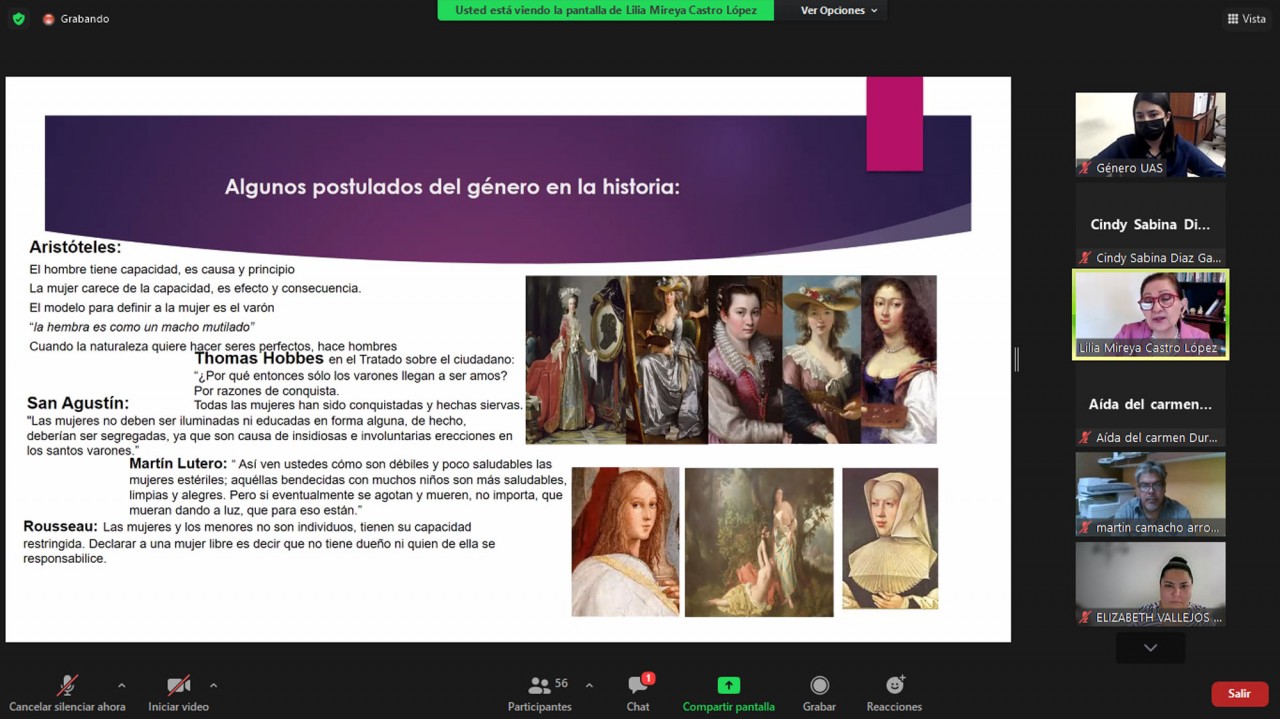Viewport: 1280px width, 719px height.
Task: Select ELIZABETH VALLEJOS video thumbnail
Action: 1150,584
